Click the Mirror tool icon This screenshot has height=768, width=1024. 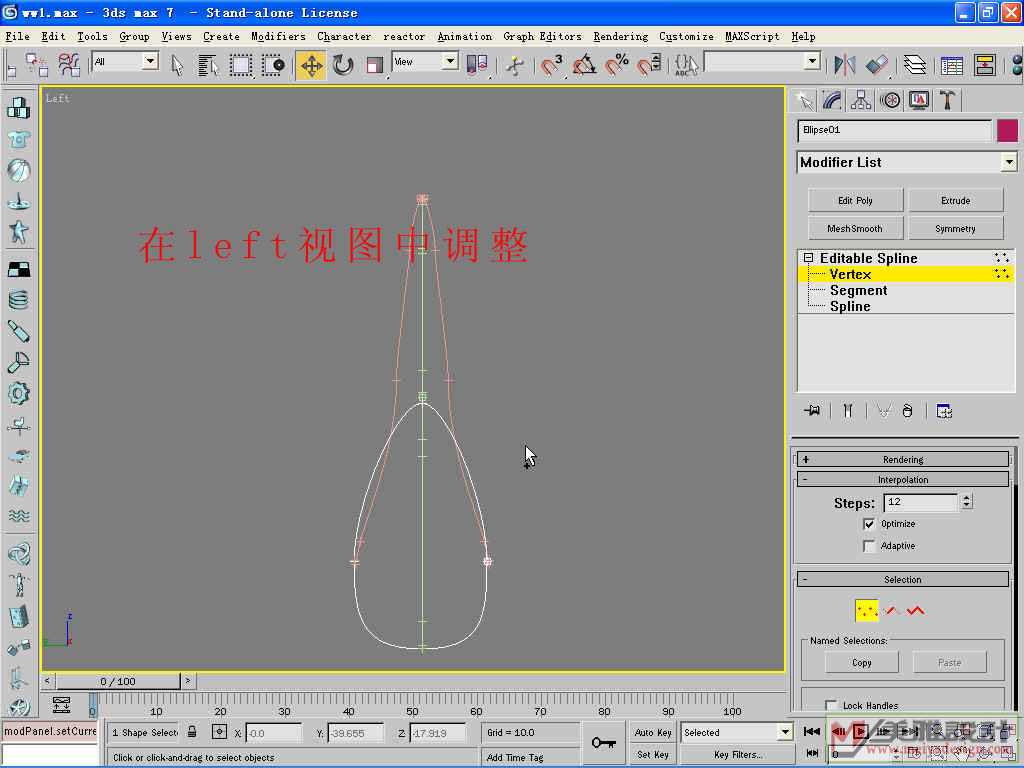click(844, 65)
